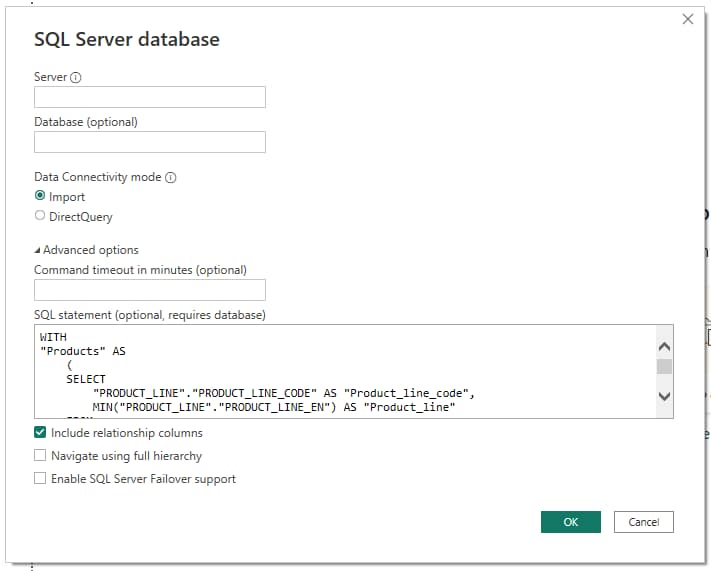711x571 pixels.
Task: Collapse the Advanced options section
Action: pyautogui.click(x=87, y=250)
